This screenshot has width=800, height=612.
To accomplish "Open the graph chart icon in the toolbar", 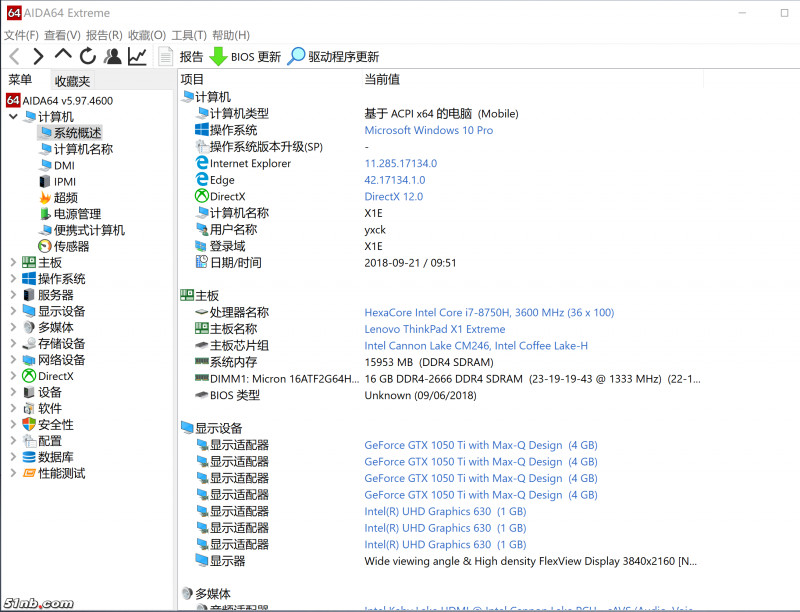I will [137, 56].
